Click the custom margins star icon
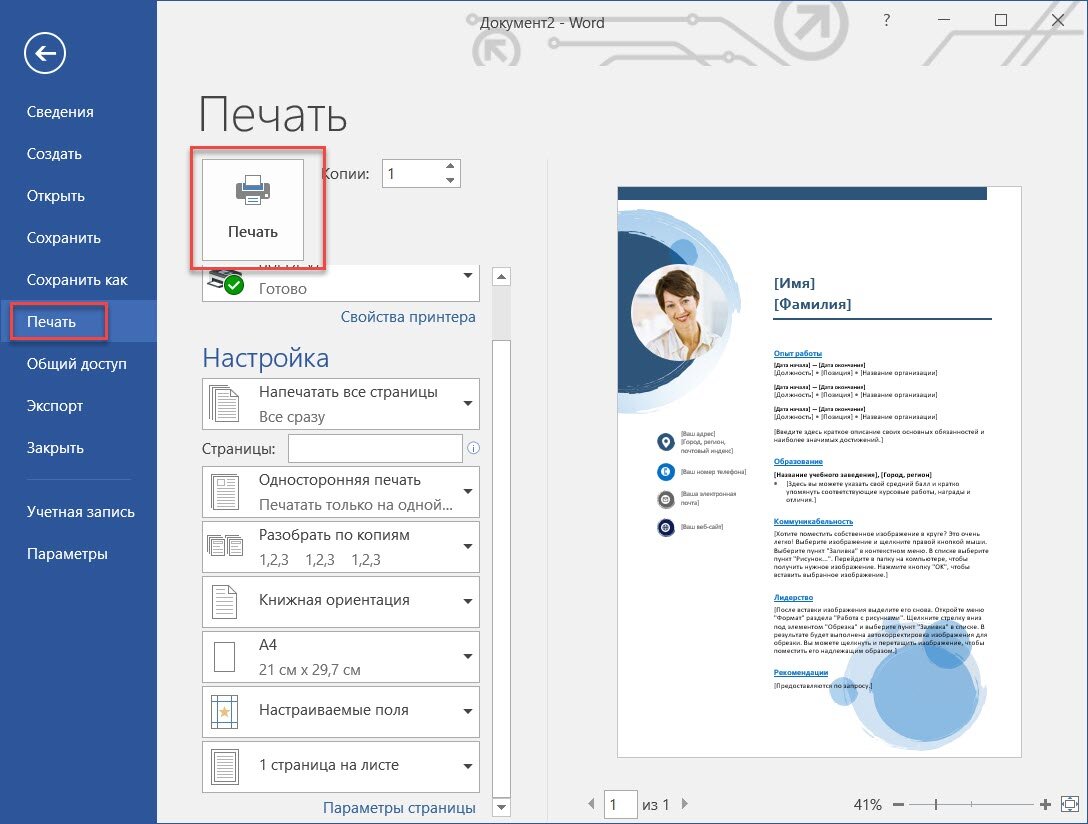1088x824 pixels. [224, 712]
